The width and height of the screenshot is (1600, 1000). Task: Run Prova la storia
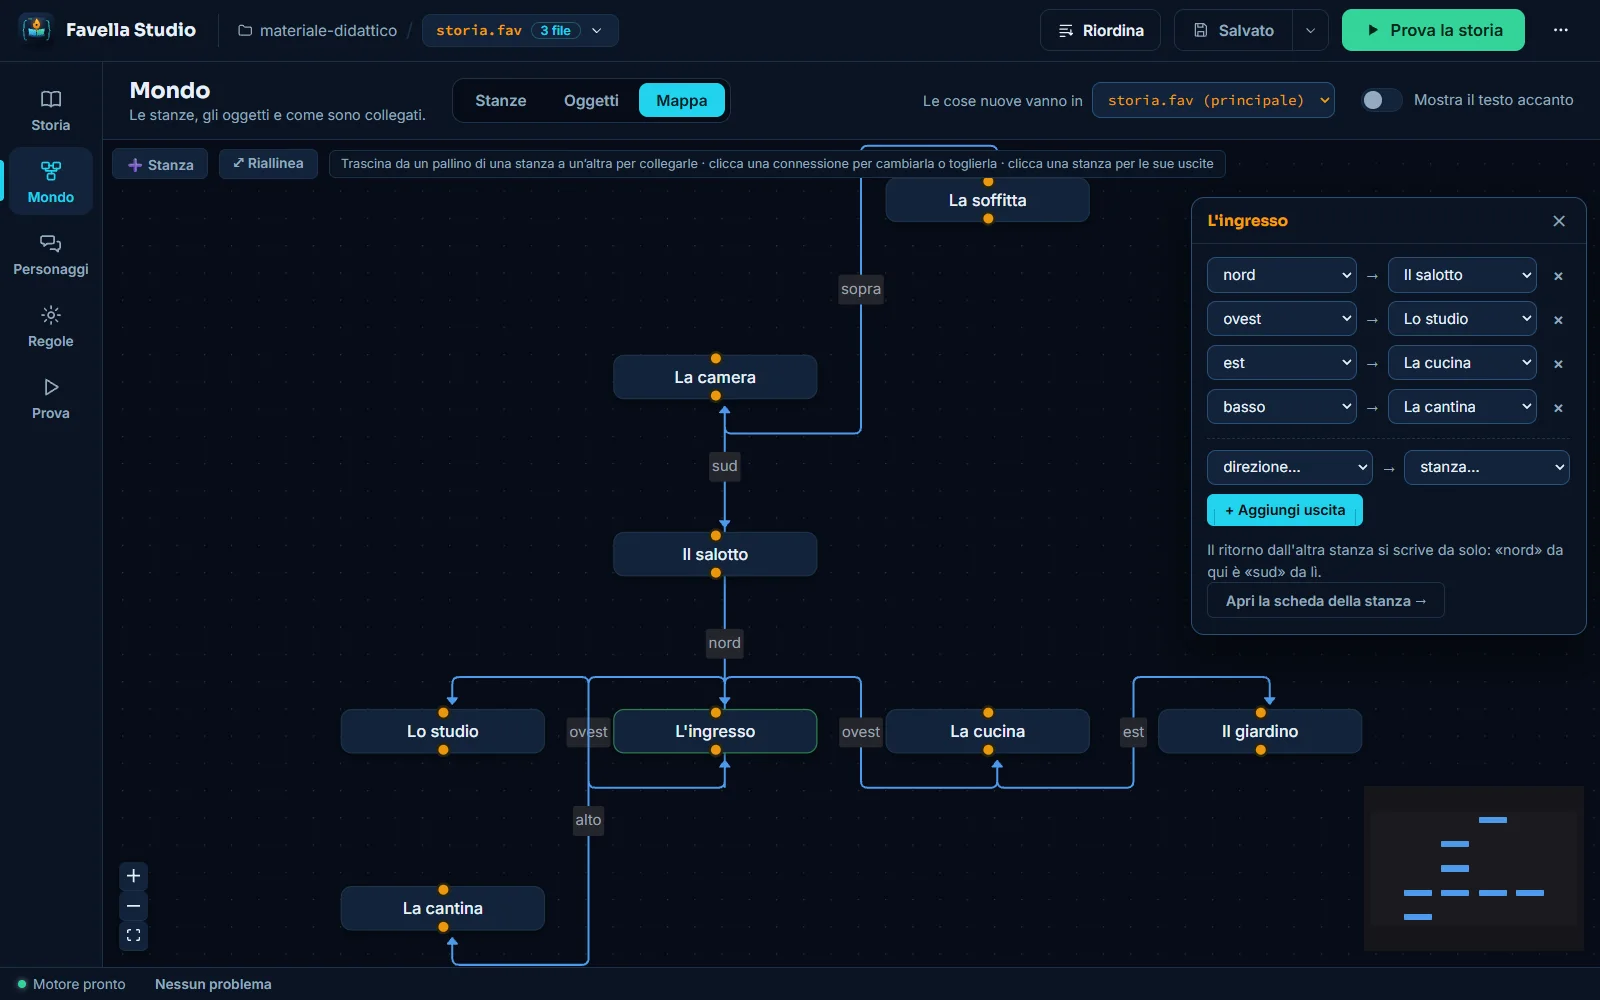click(x=1433, y=30)
